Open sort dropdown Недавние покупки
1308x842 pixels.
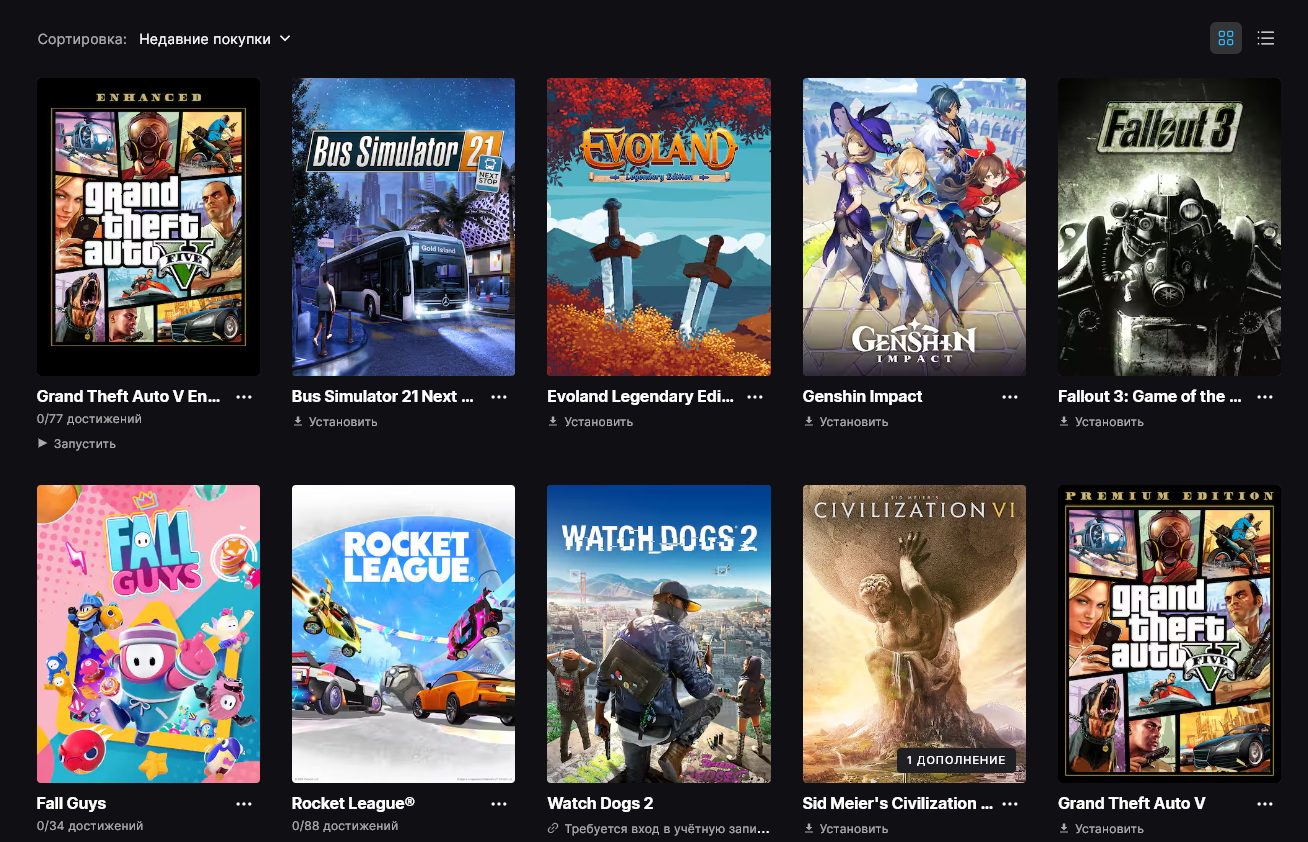tap(215, 39)
